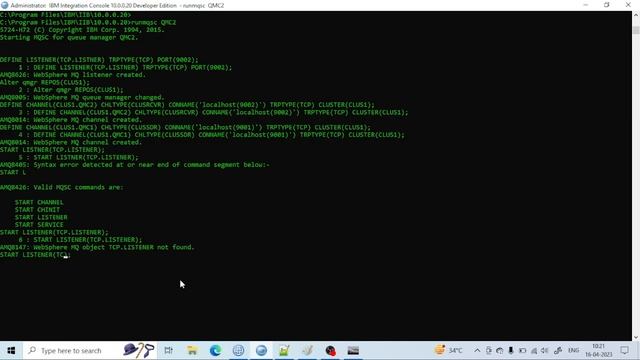
Task: Open the feather-like app icon on taskbar
Action: (x=307, y=351)
